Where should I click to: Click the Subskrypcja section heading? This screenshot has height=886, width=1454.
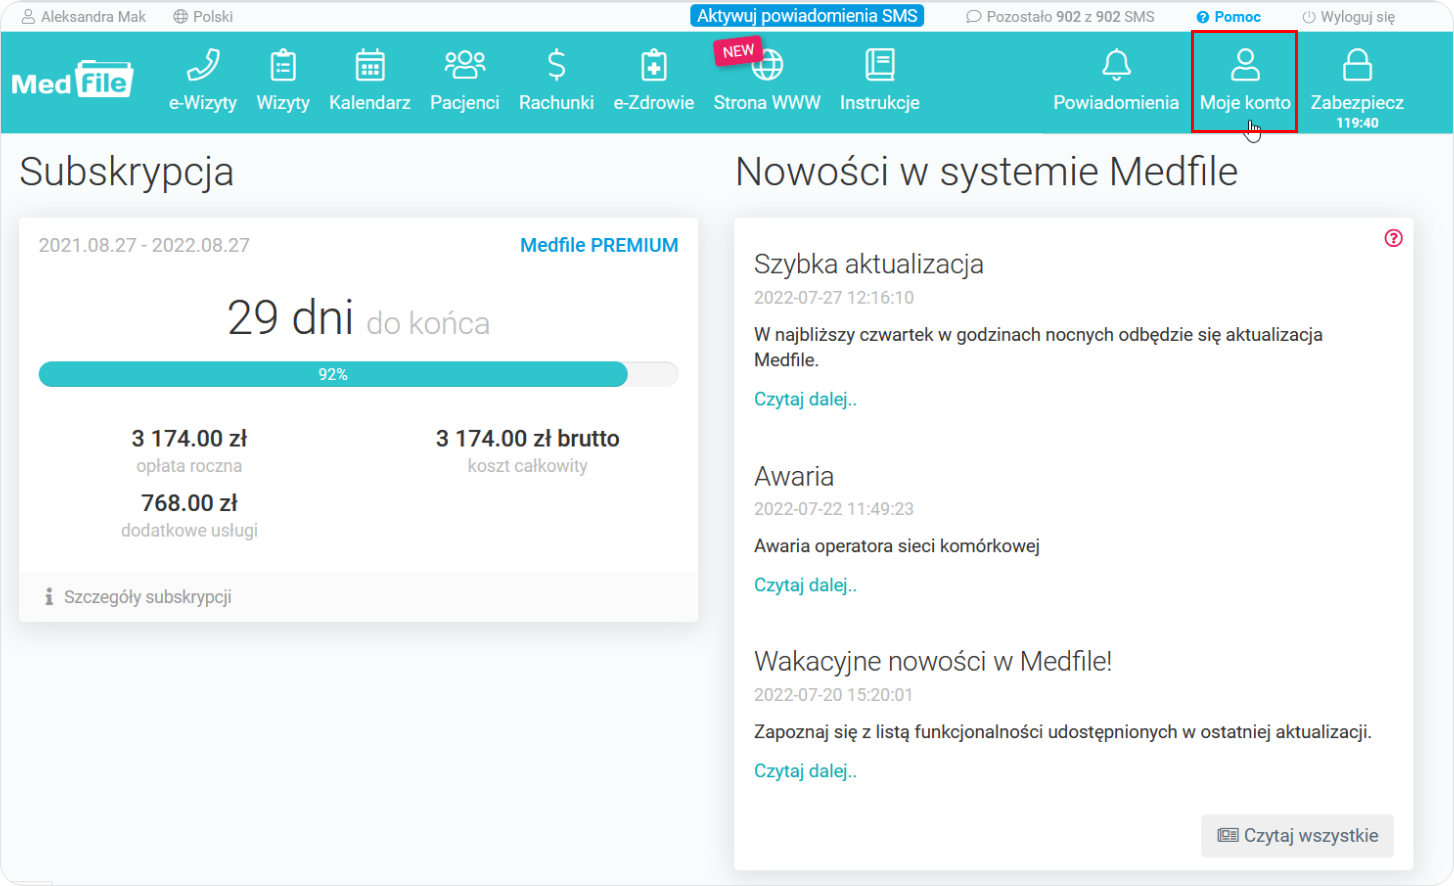pos(127,172)
